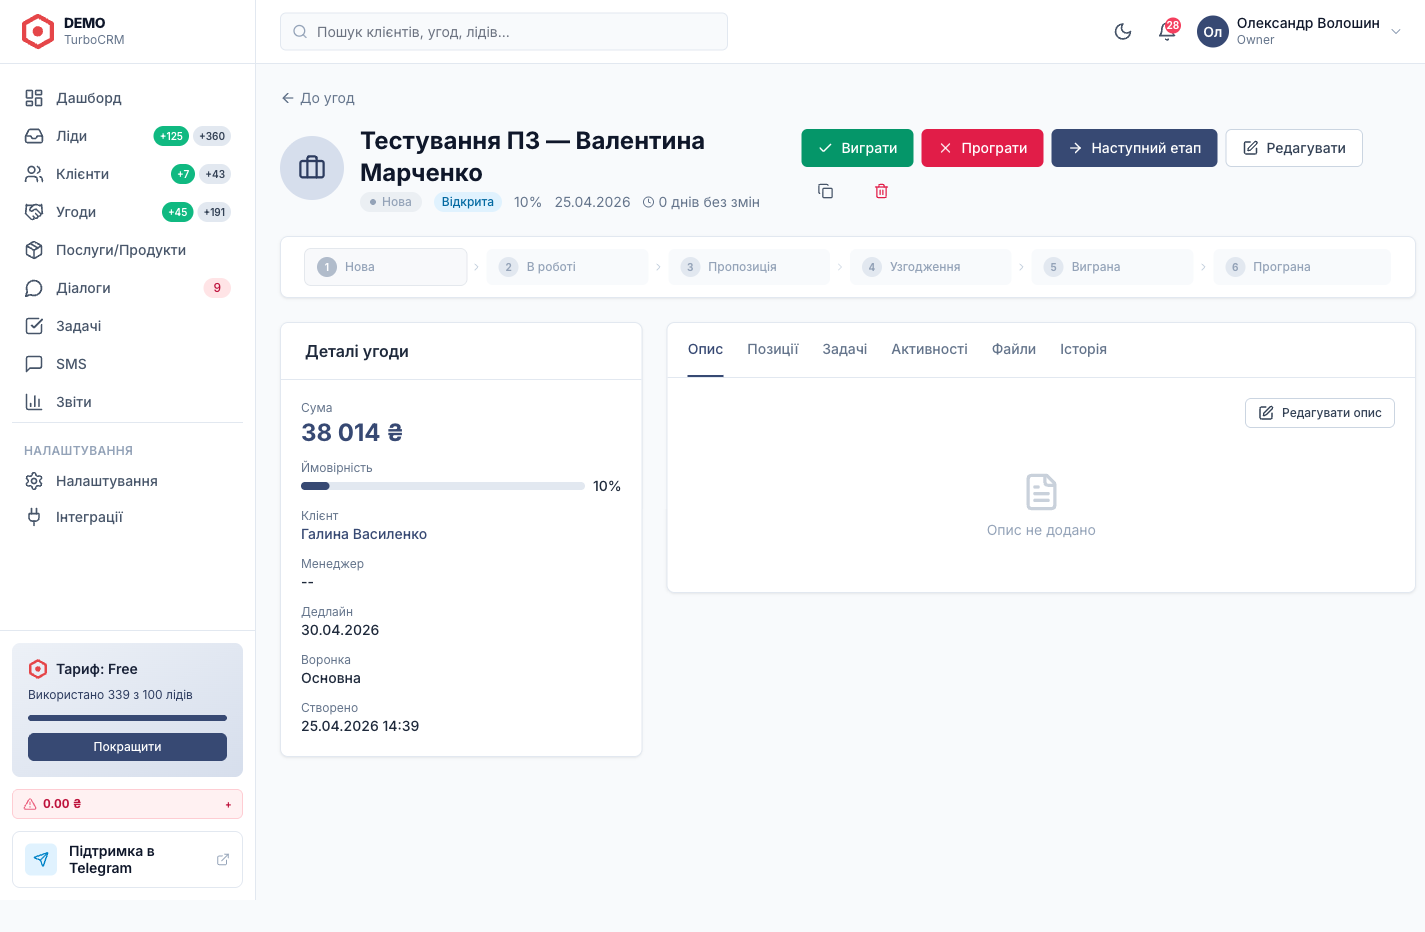Top up balance with the plus icon
1425x932 pixels.
coord(228,804)
